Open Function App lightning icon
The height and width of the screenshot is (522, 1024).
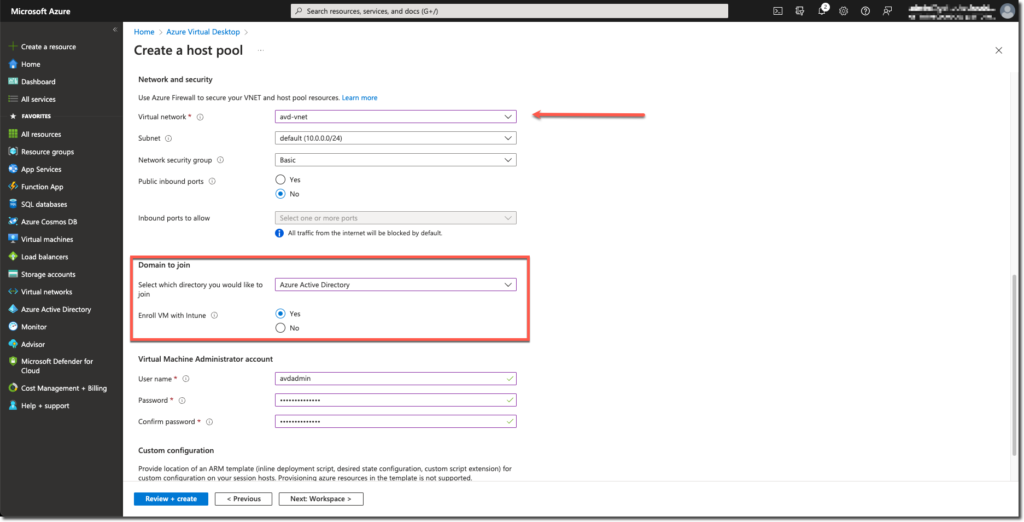[12, 186]
